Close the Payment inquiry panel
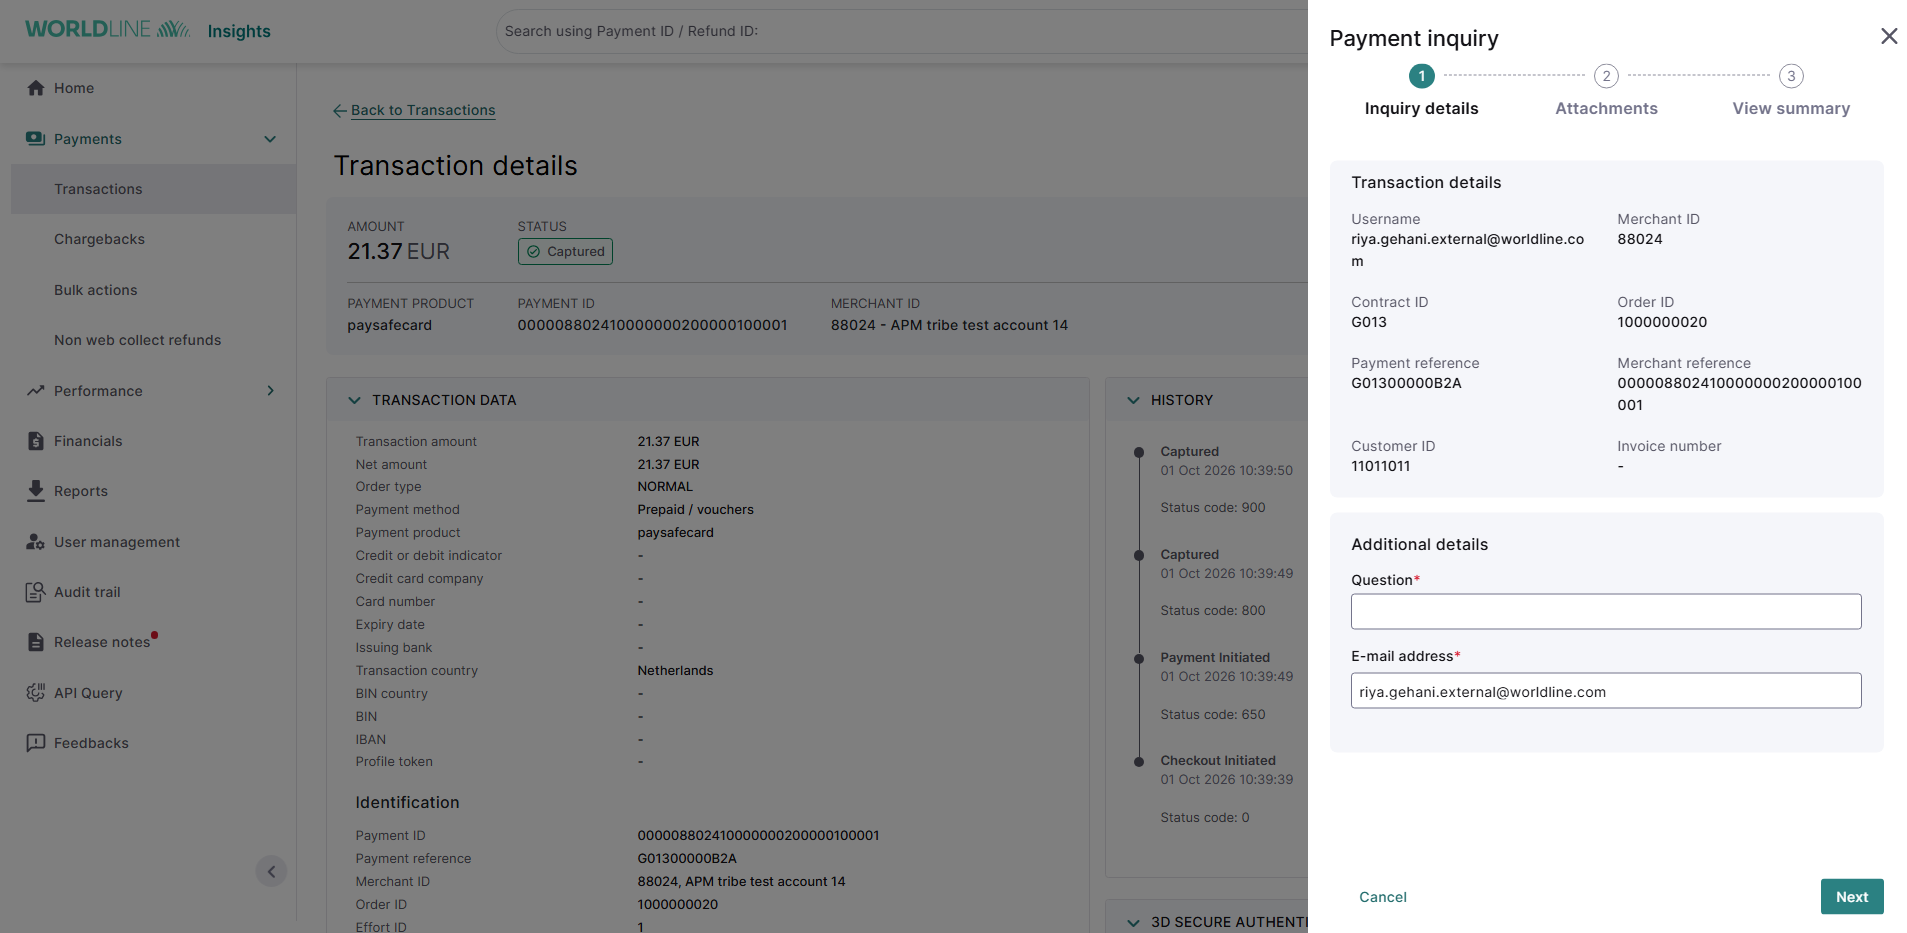 point(1888,37)
